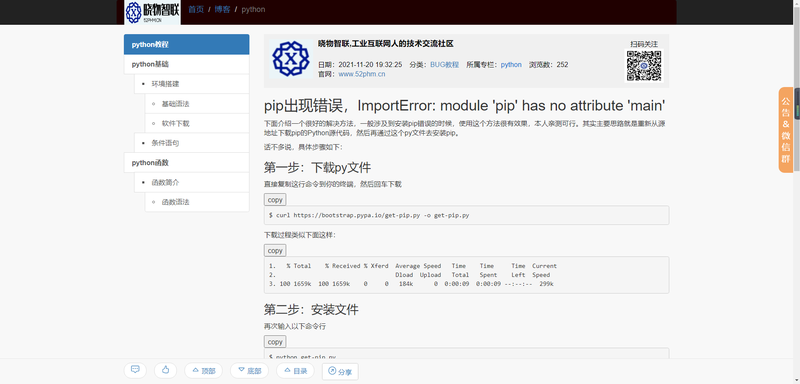Screen dimensions: 800x384
Task: Visit www.52phm.cn official site link
Action: [362, 74]
